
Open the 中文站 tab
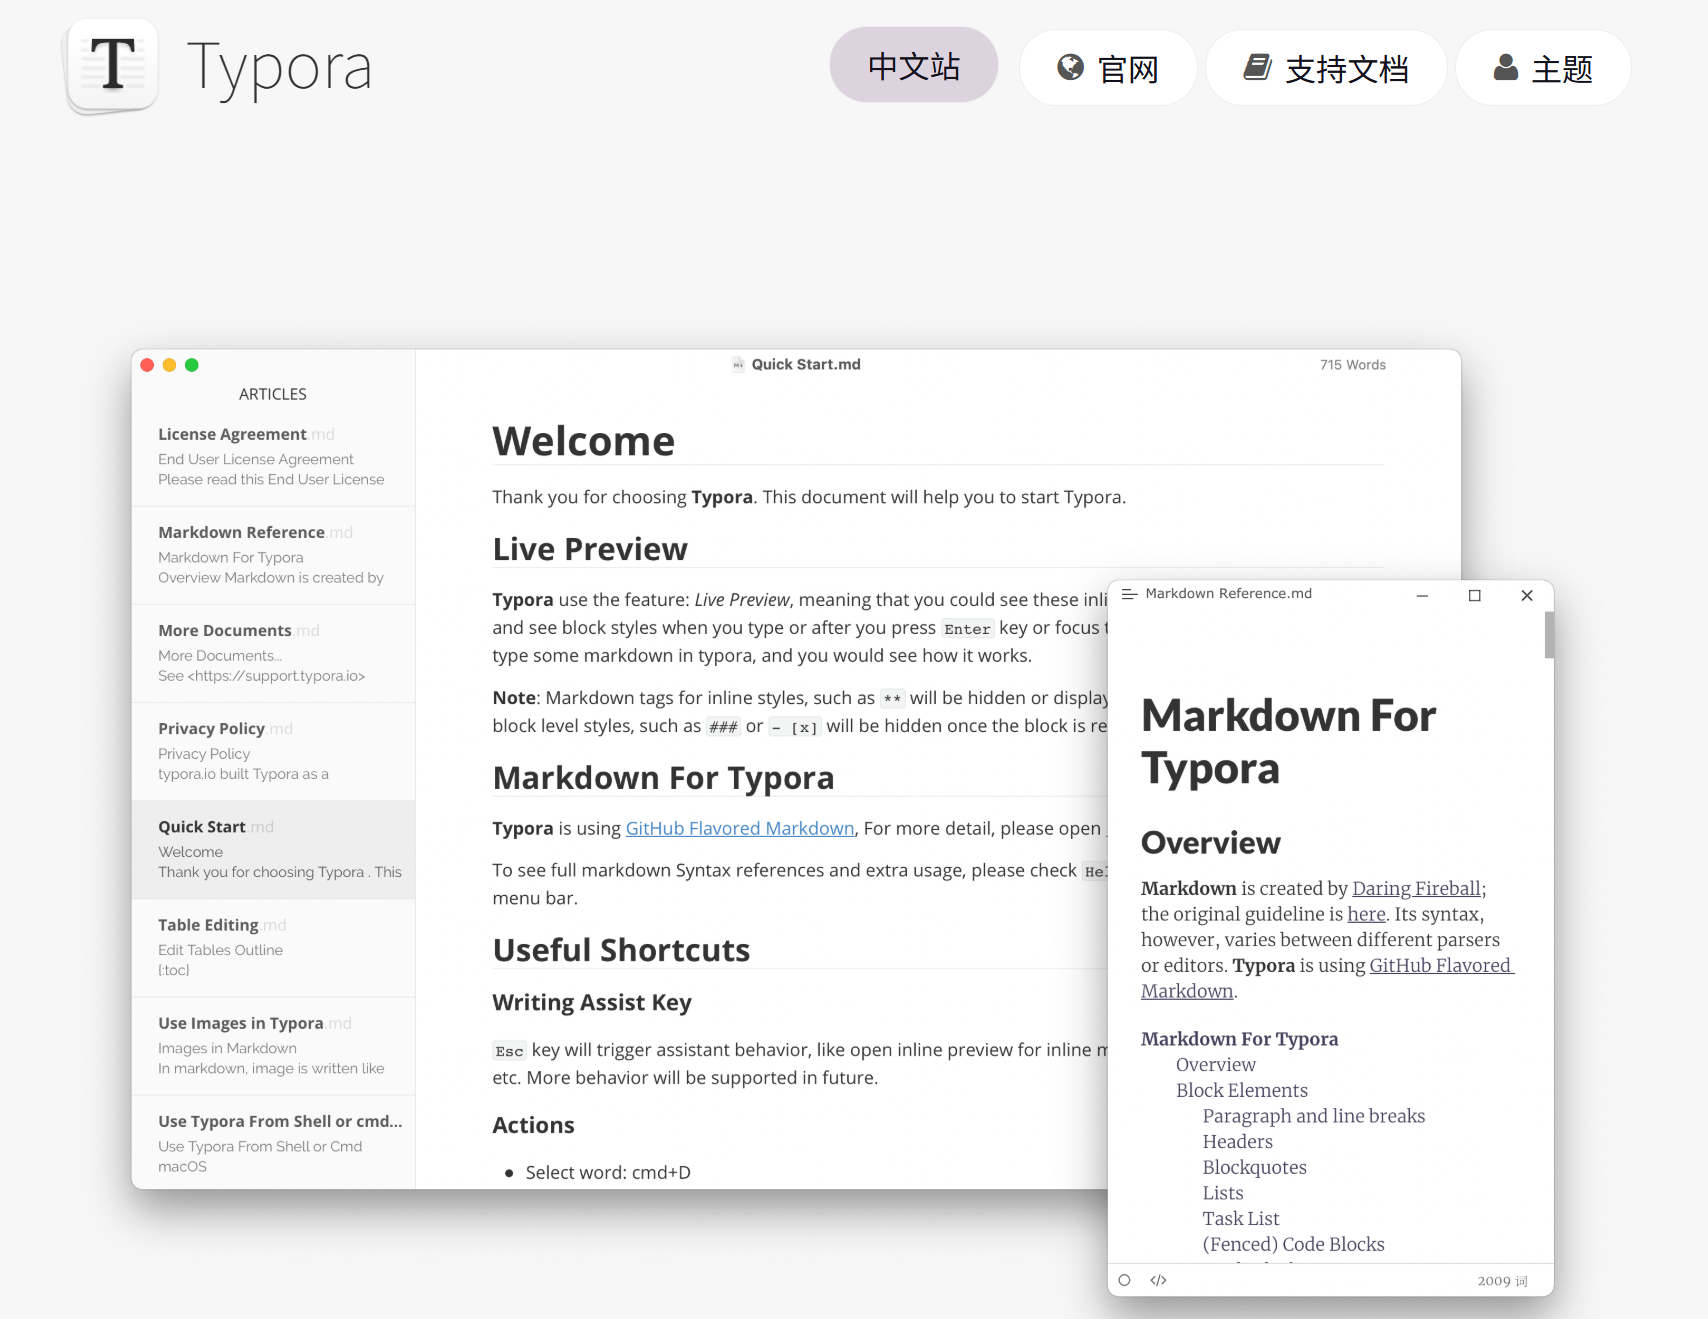[914, 66]
